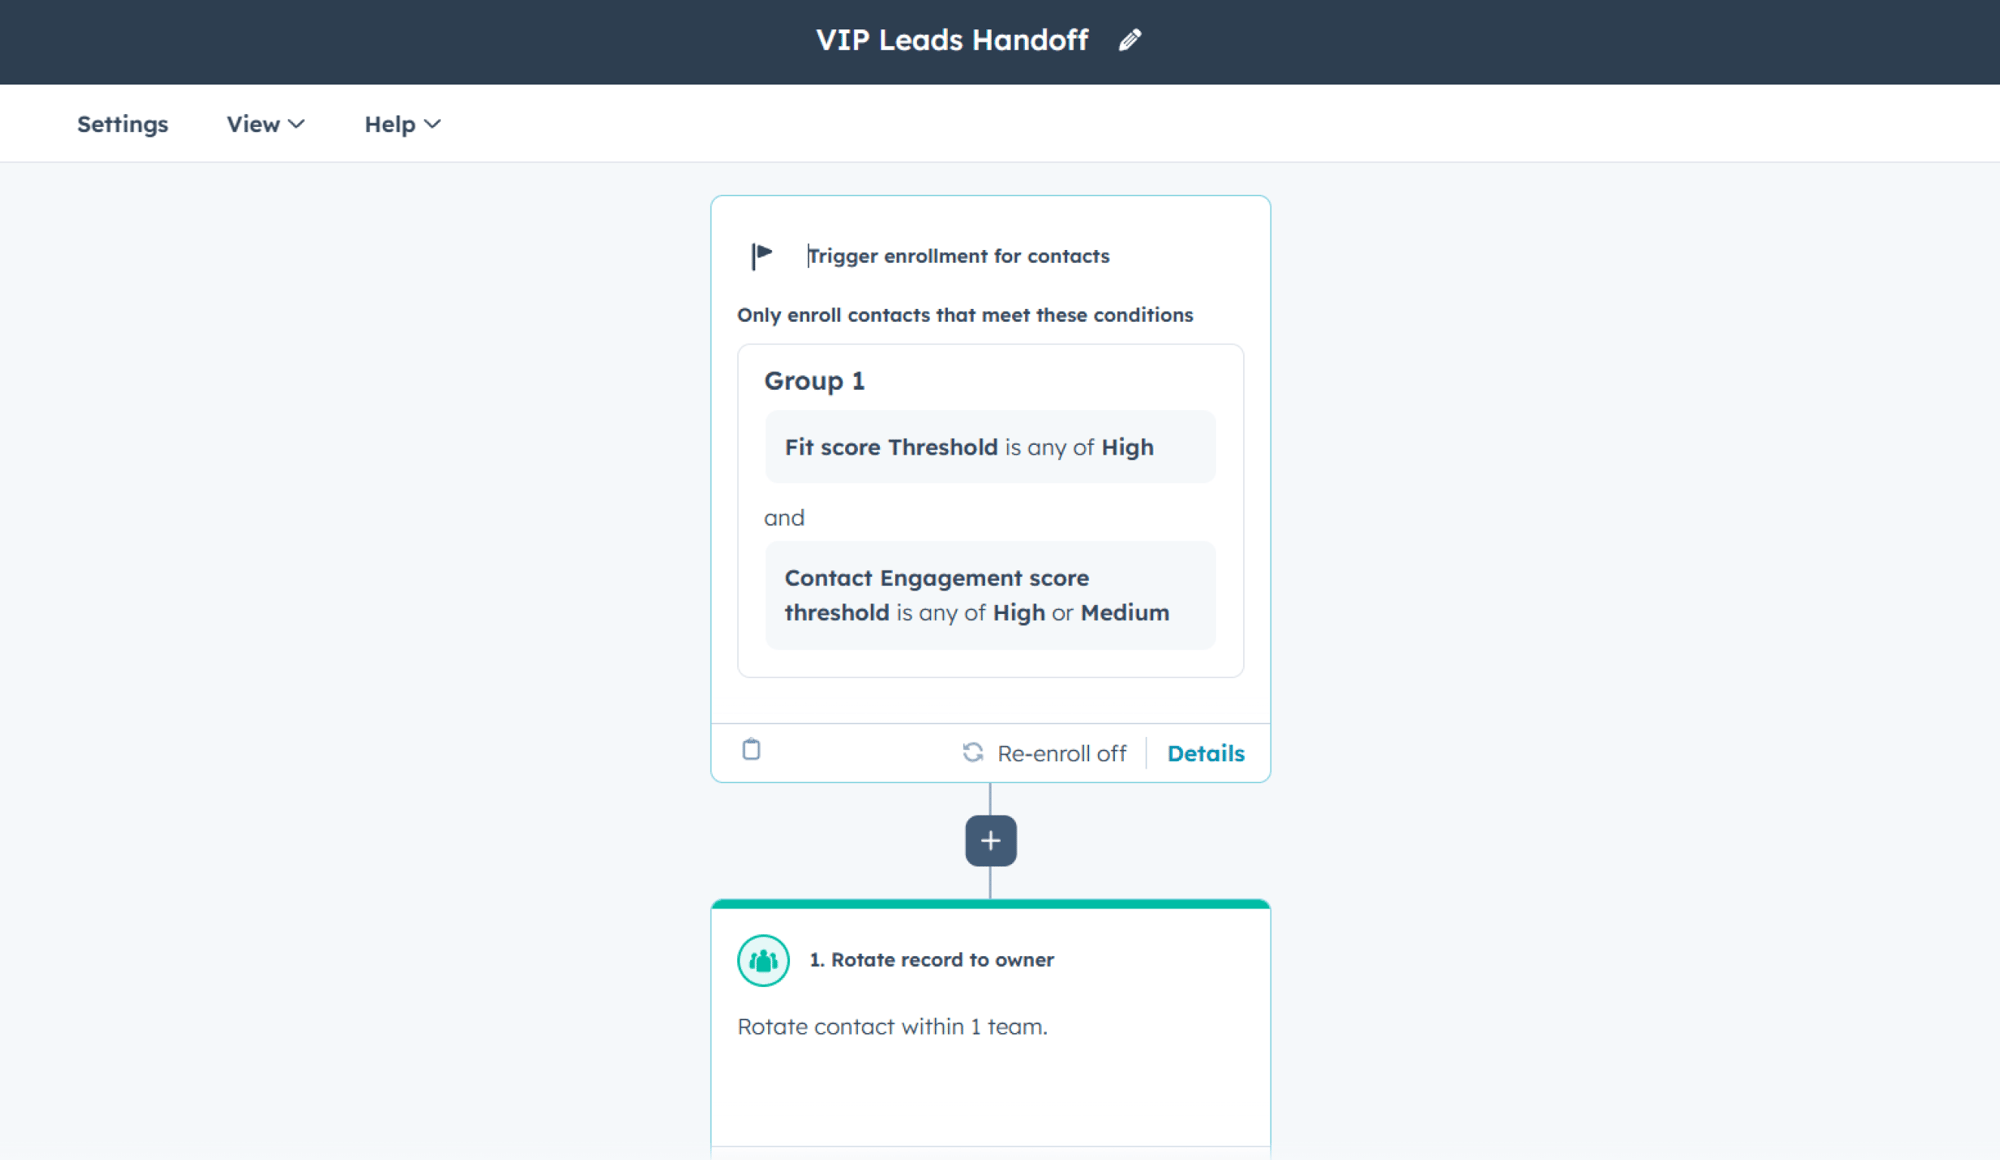Open the View dropdown menu

point(265,124)
